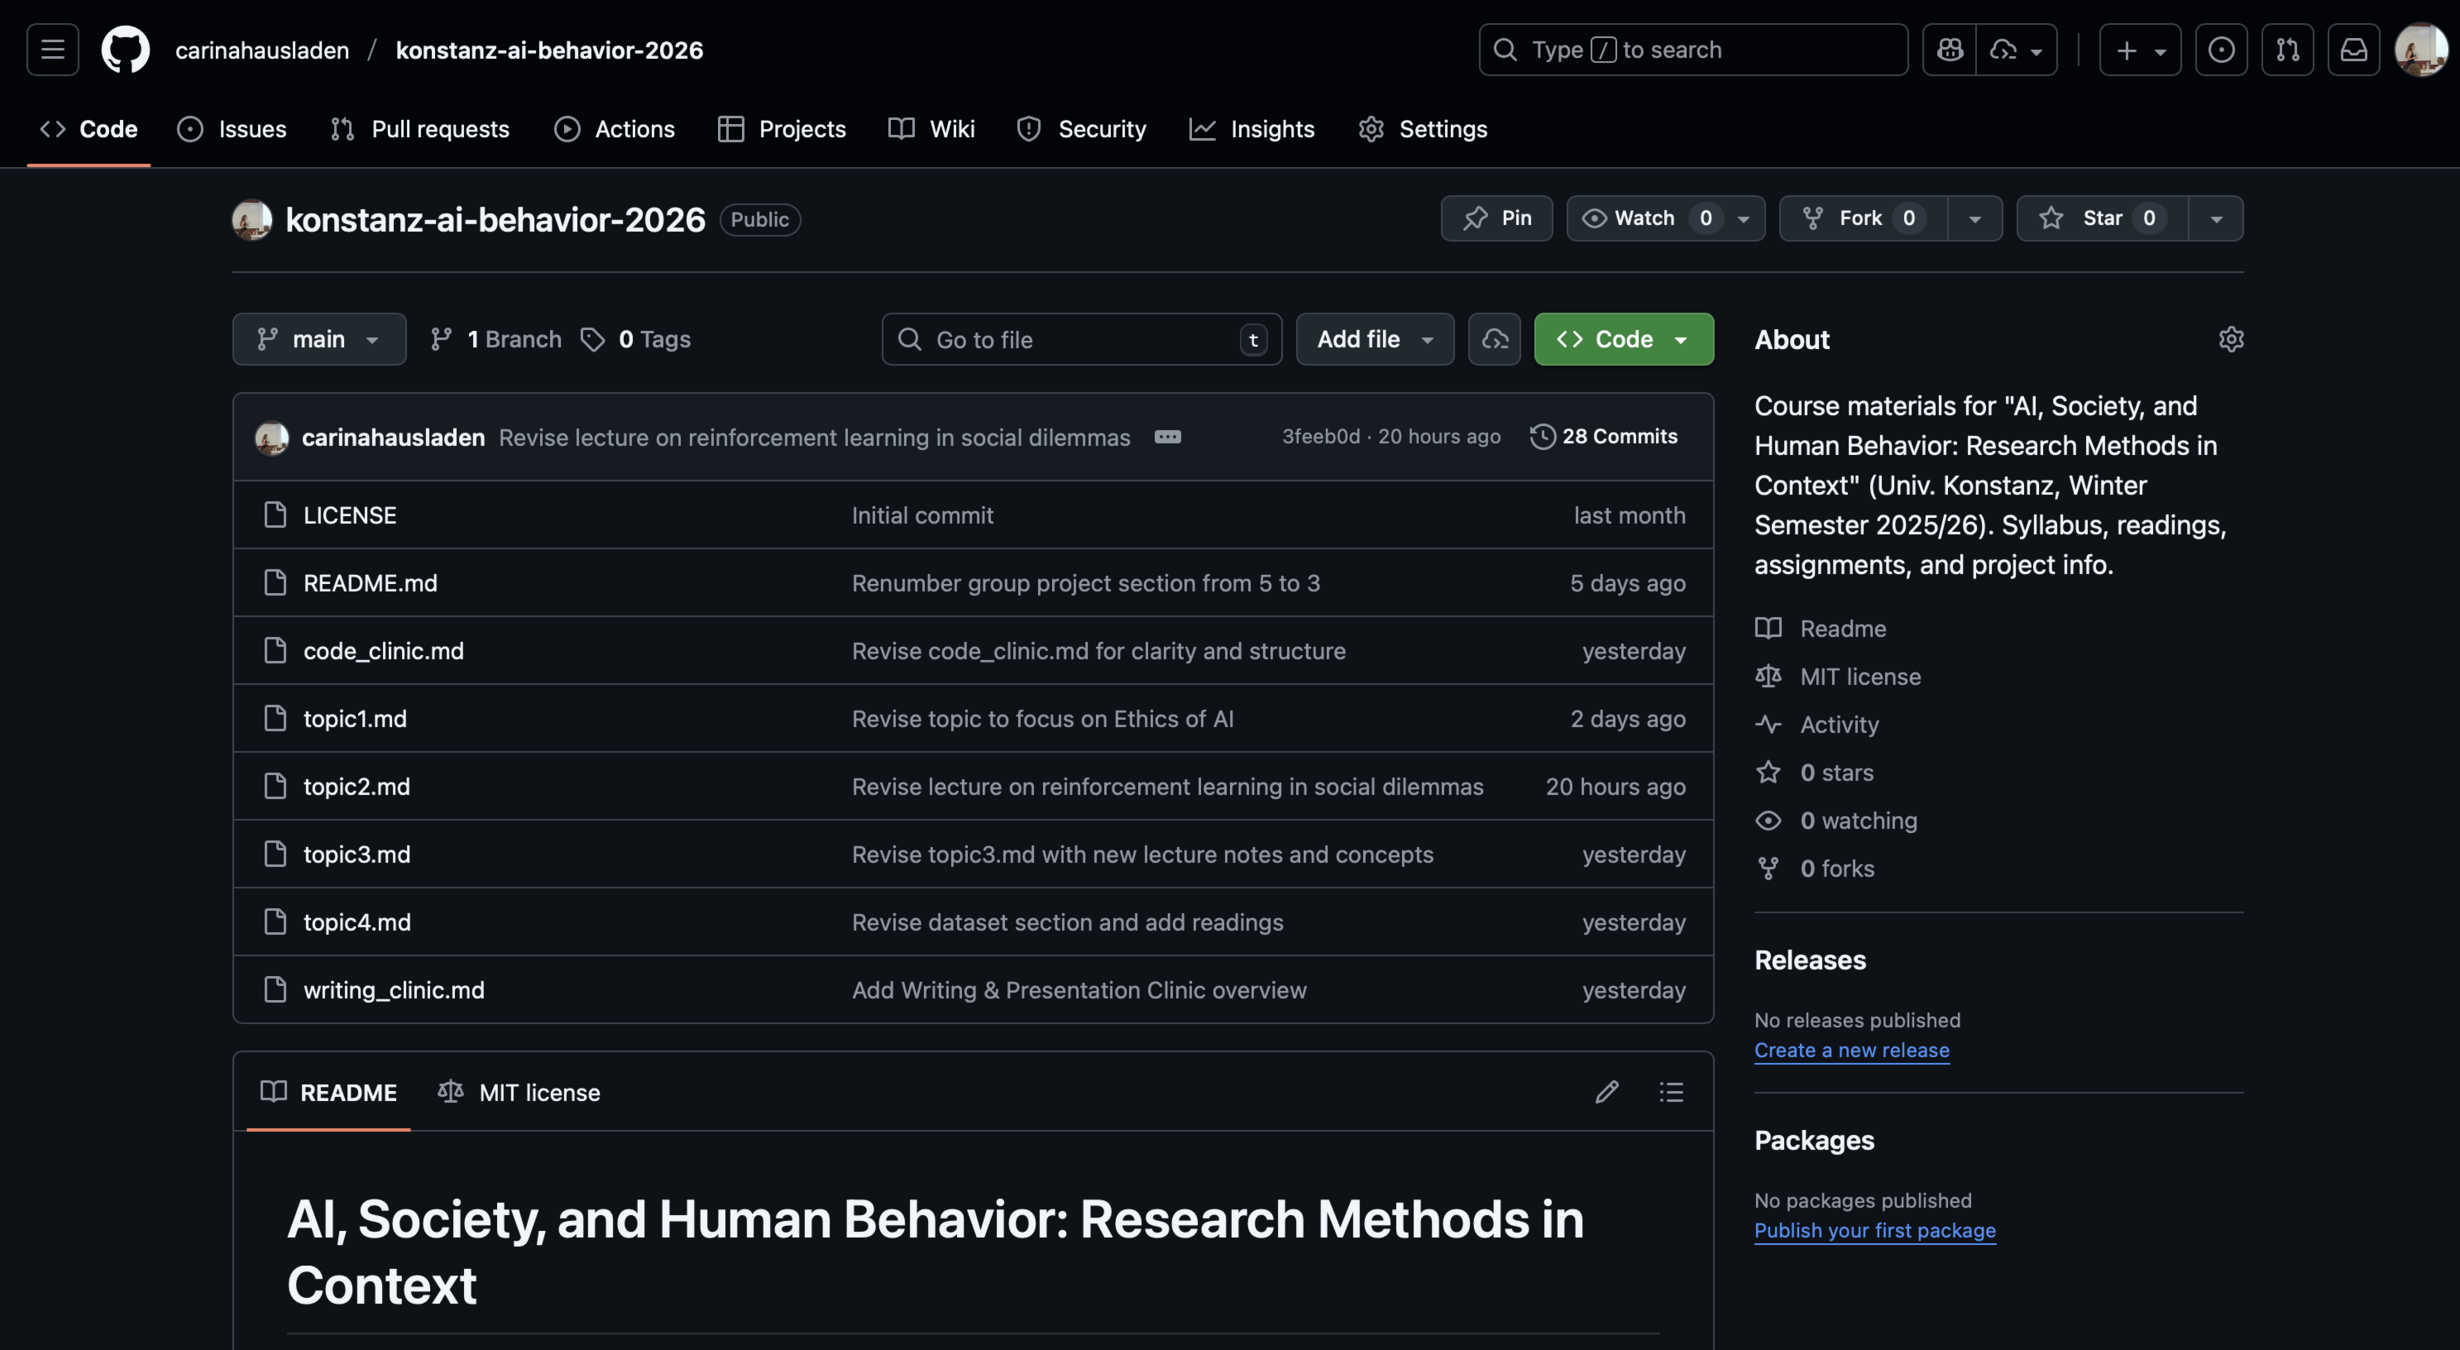Star this repository
This screenshot has height=1350, width=2460.
point(2101,218)
